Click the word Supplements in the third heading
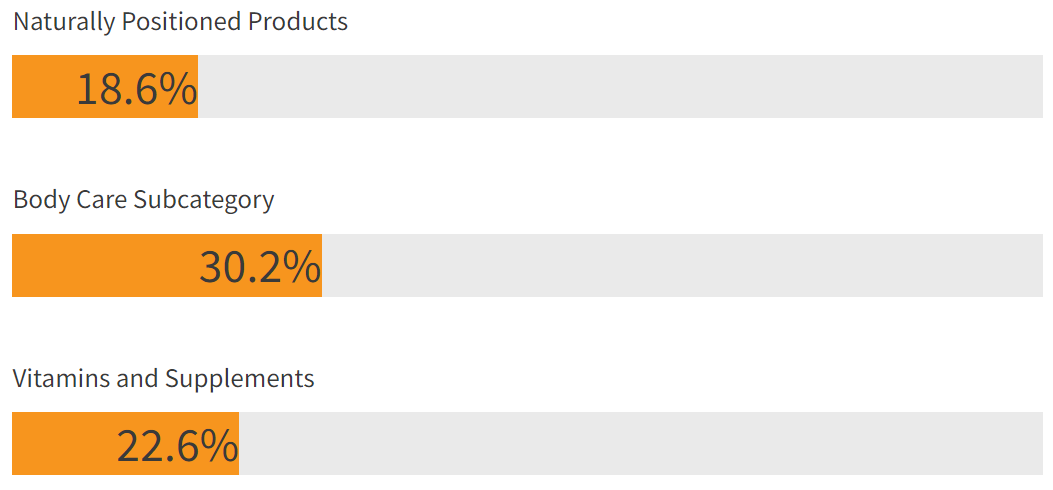 tap(240, 380)
